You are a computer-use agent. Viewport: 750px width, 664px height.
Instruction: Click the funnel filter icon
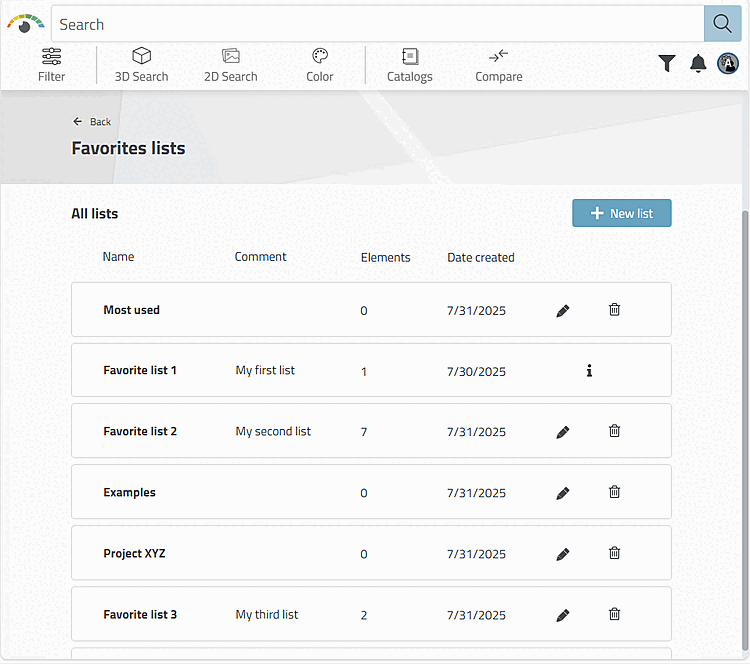coord(666,63)
